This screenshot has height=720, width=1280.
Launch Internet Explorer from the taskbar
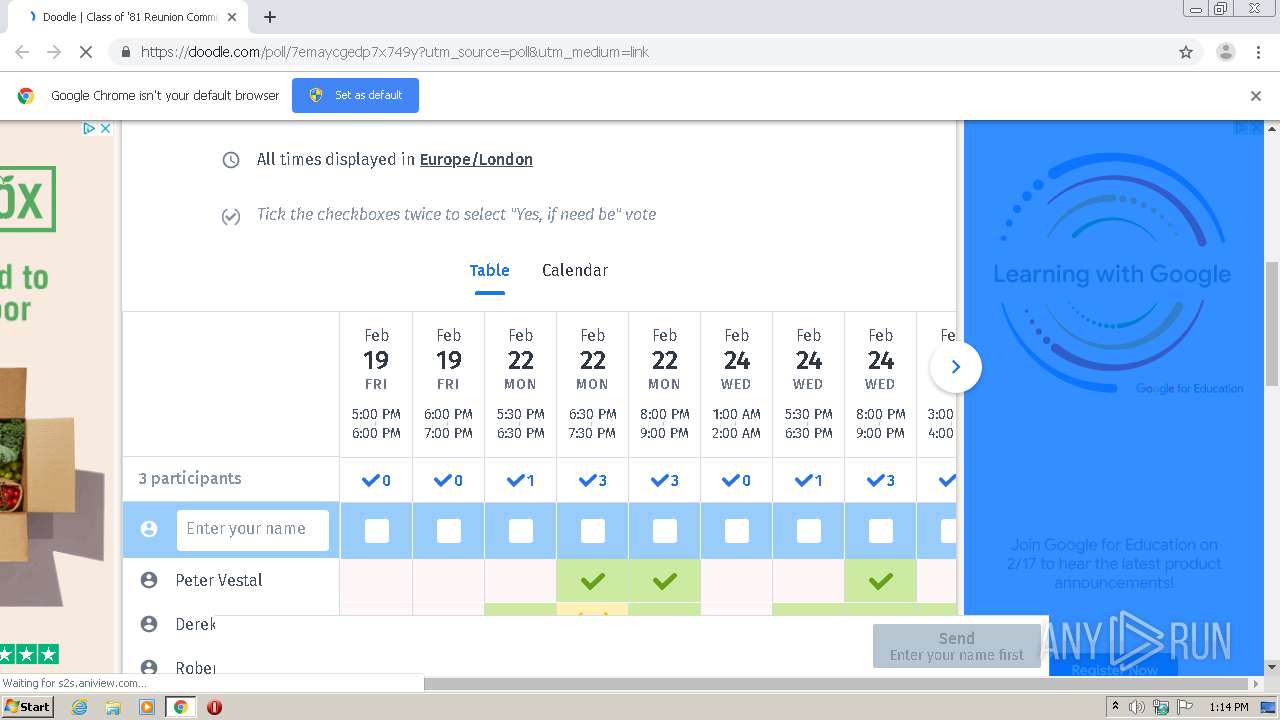(80, 707)
